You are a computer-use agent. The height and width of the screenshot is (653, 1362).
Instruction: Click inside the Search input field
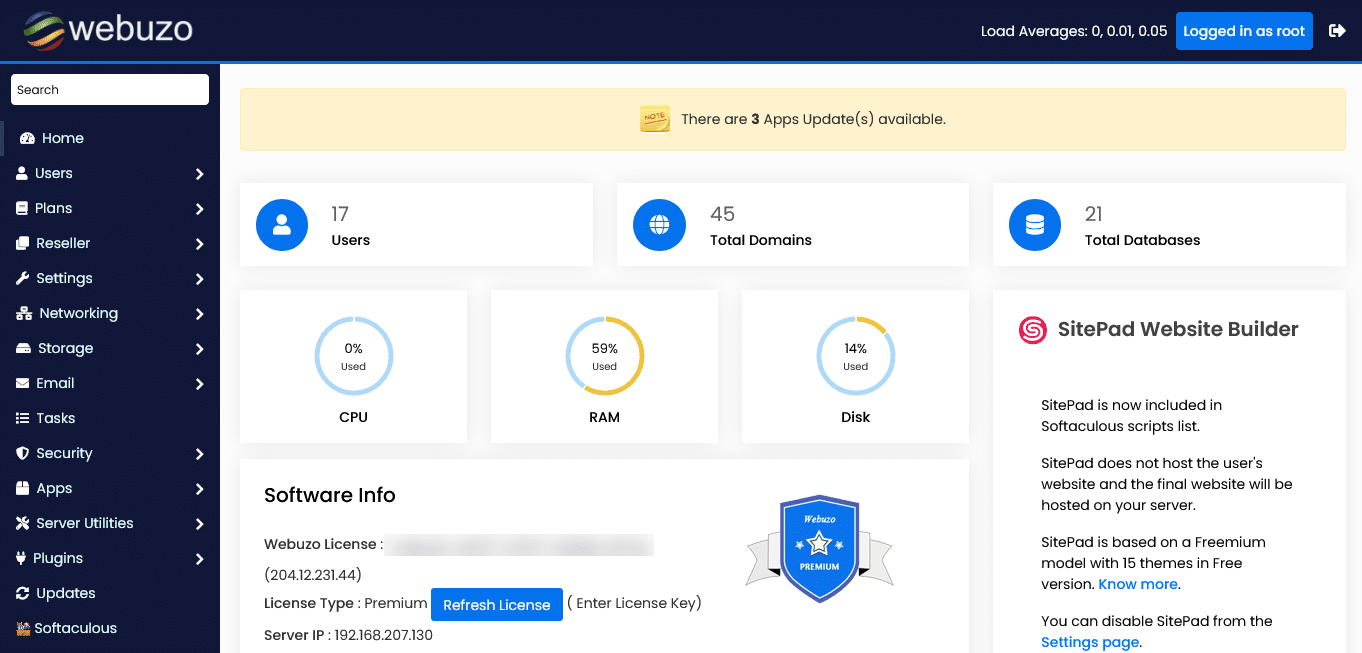pos(110,89)
